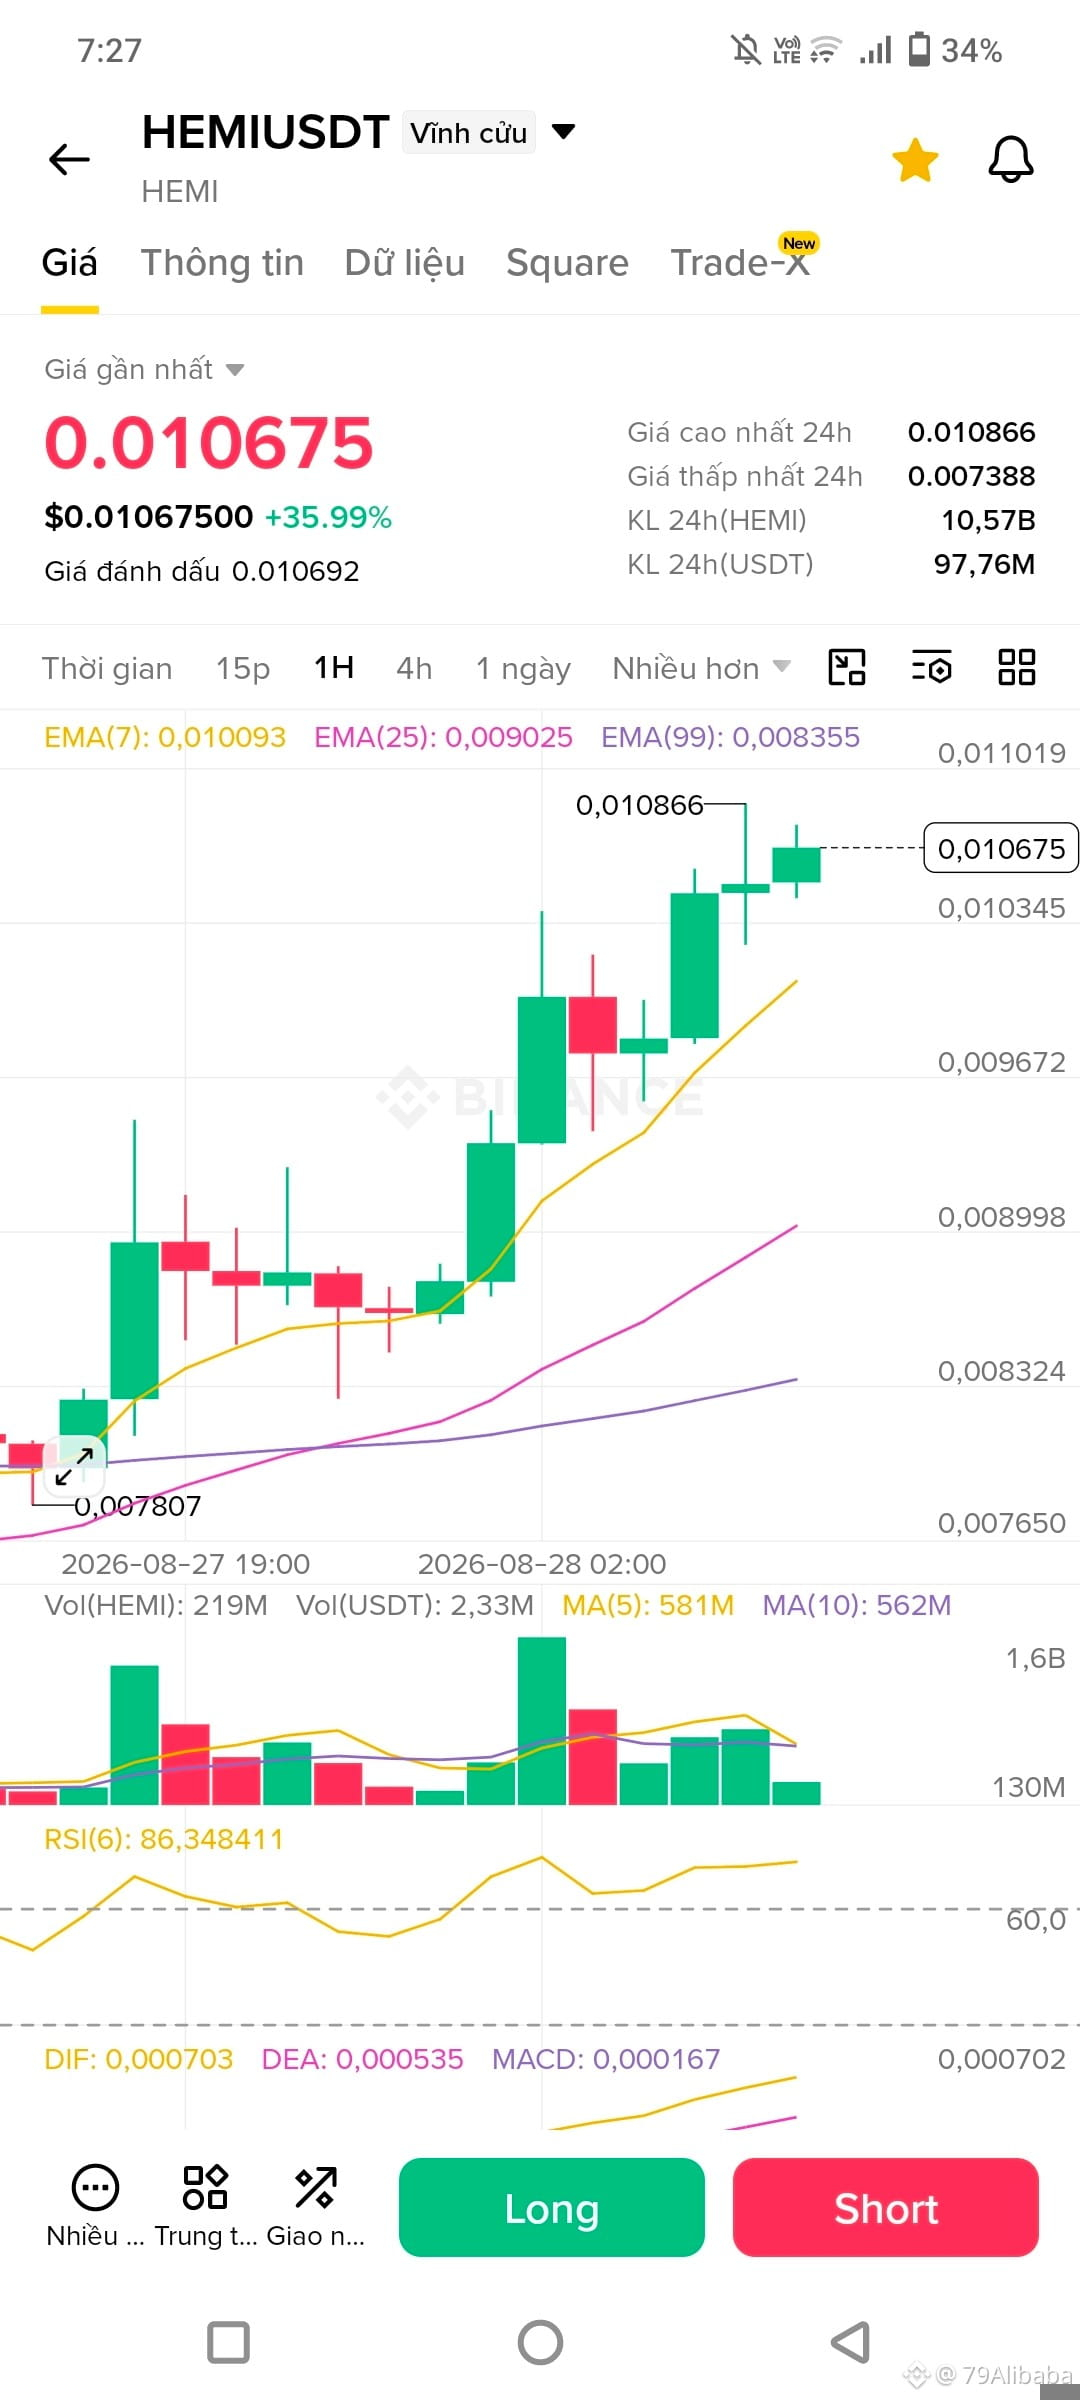Tap the 24h low value 0.007388

tap(971, 476)
